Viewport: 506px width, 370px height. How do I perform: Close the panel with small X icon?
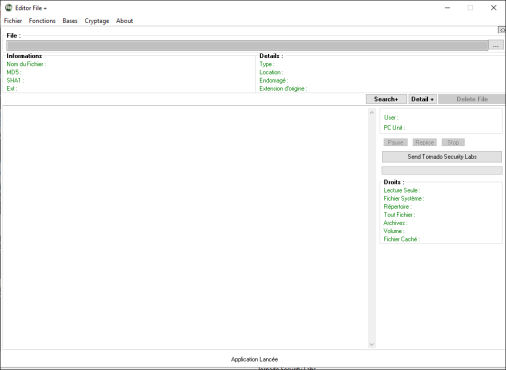502,30
